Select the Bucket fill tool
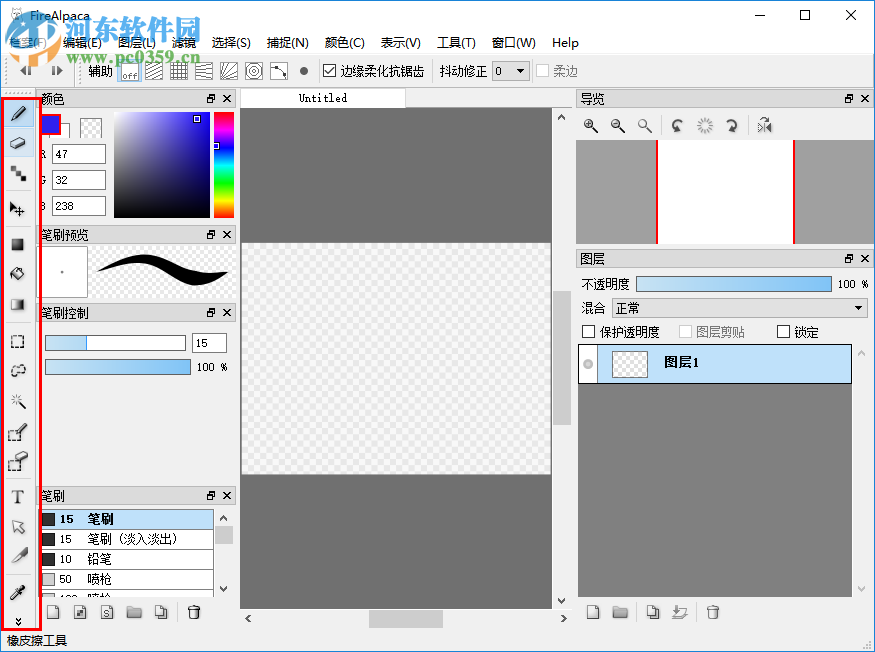Viewport: 875px width, 652px height. [17, 273]
